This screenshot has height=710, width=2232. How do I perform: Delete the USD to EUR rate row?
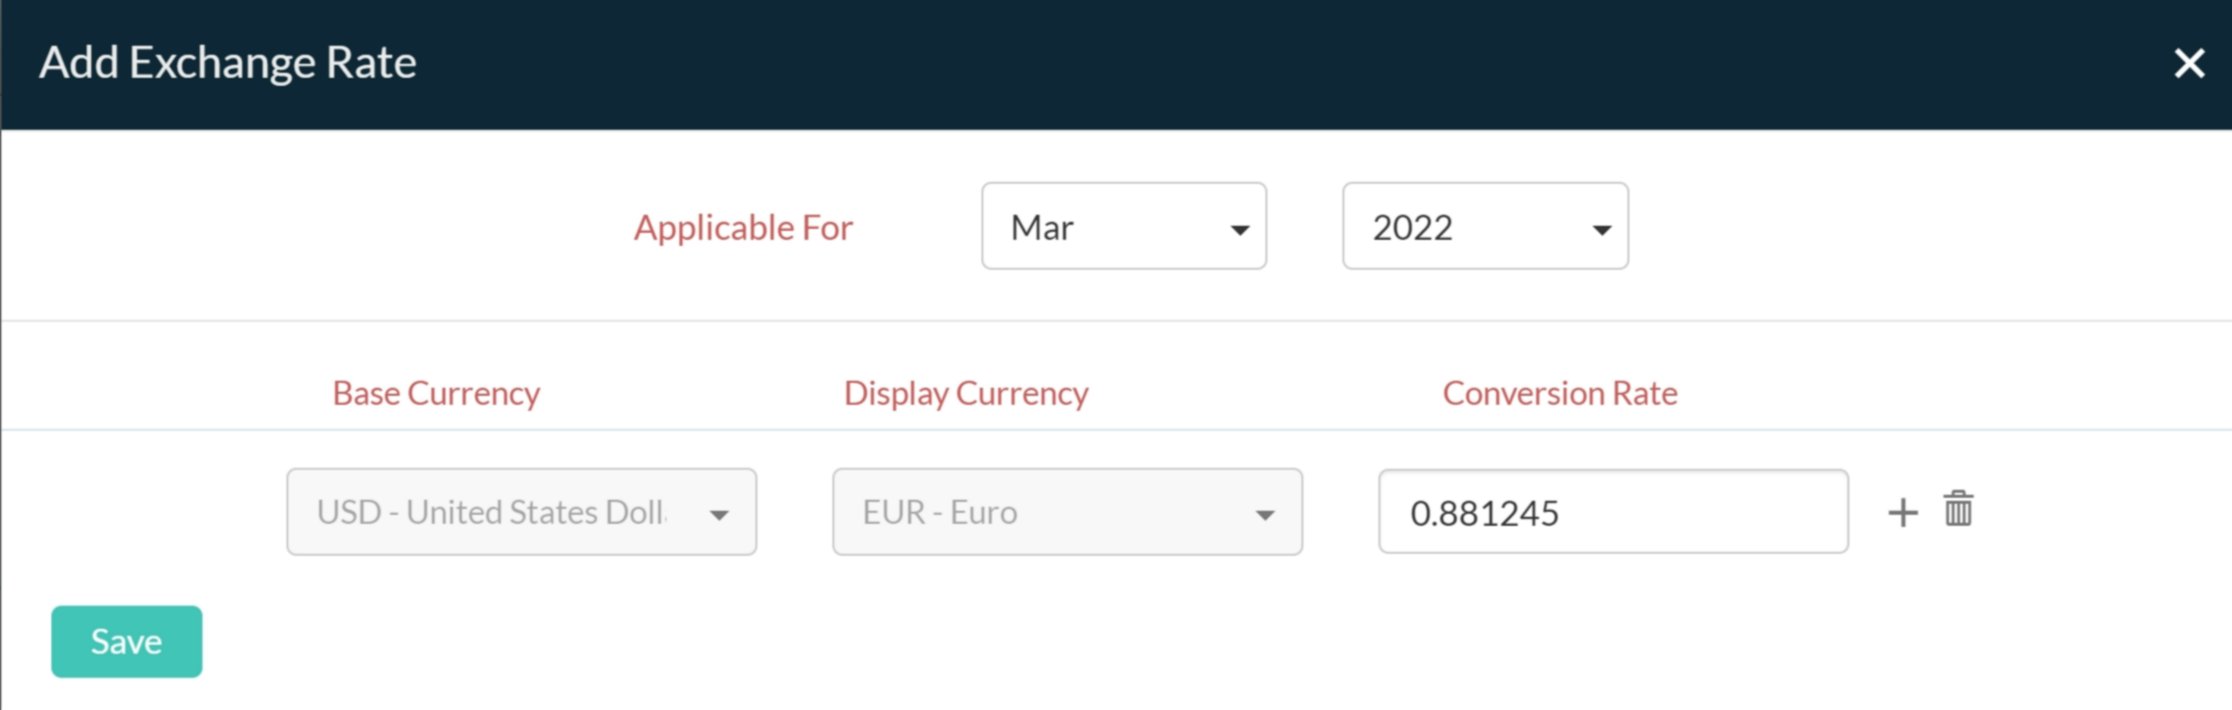click(1958, 509)
